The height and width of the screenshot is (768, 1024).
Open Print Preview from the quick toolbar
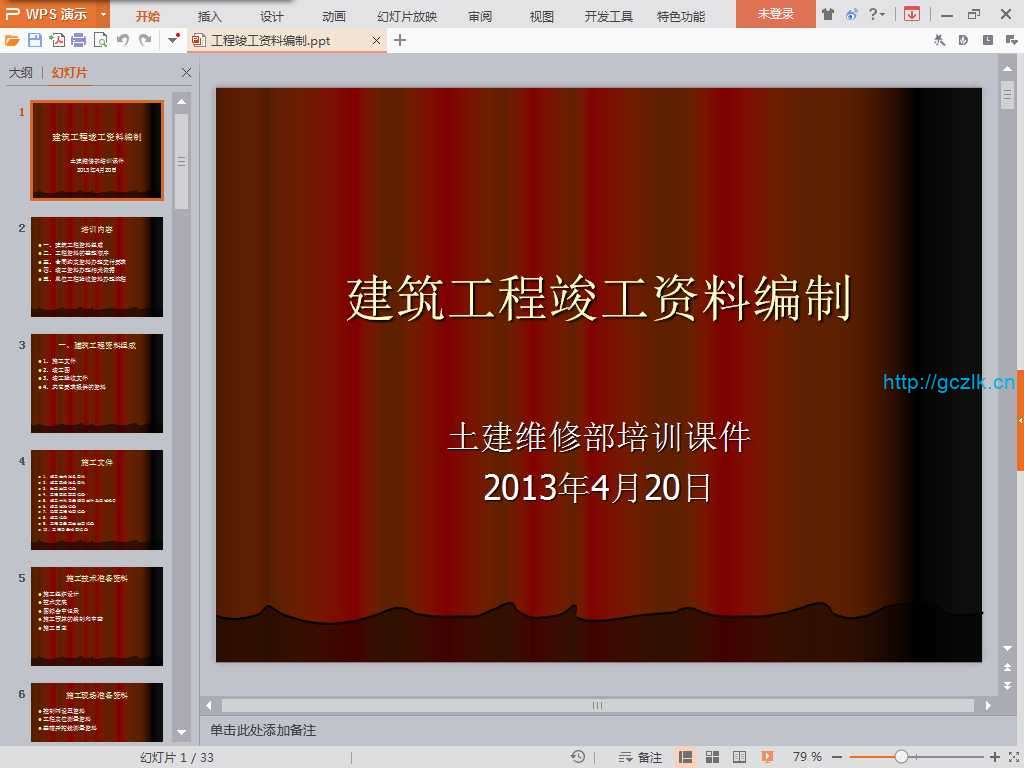[100, 40]
